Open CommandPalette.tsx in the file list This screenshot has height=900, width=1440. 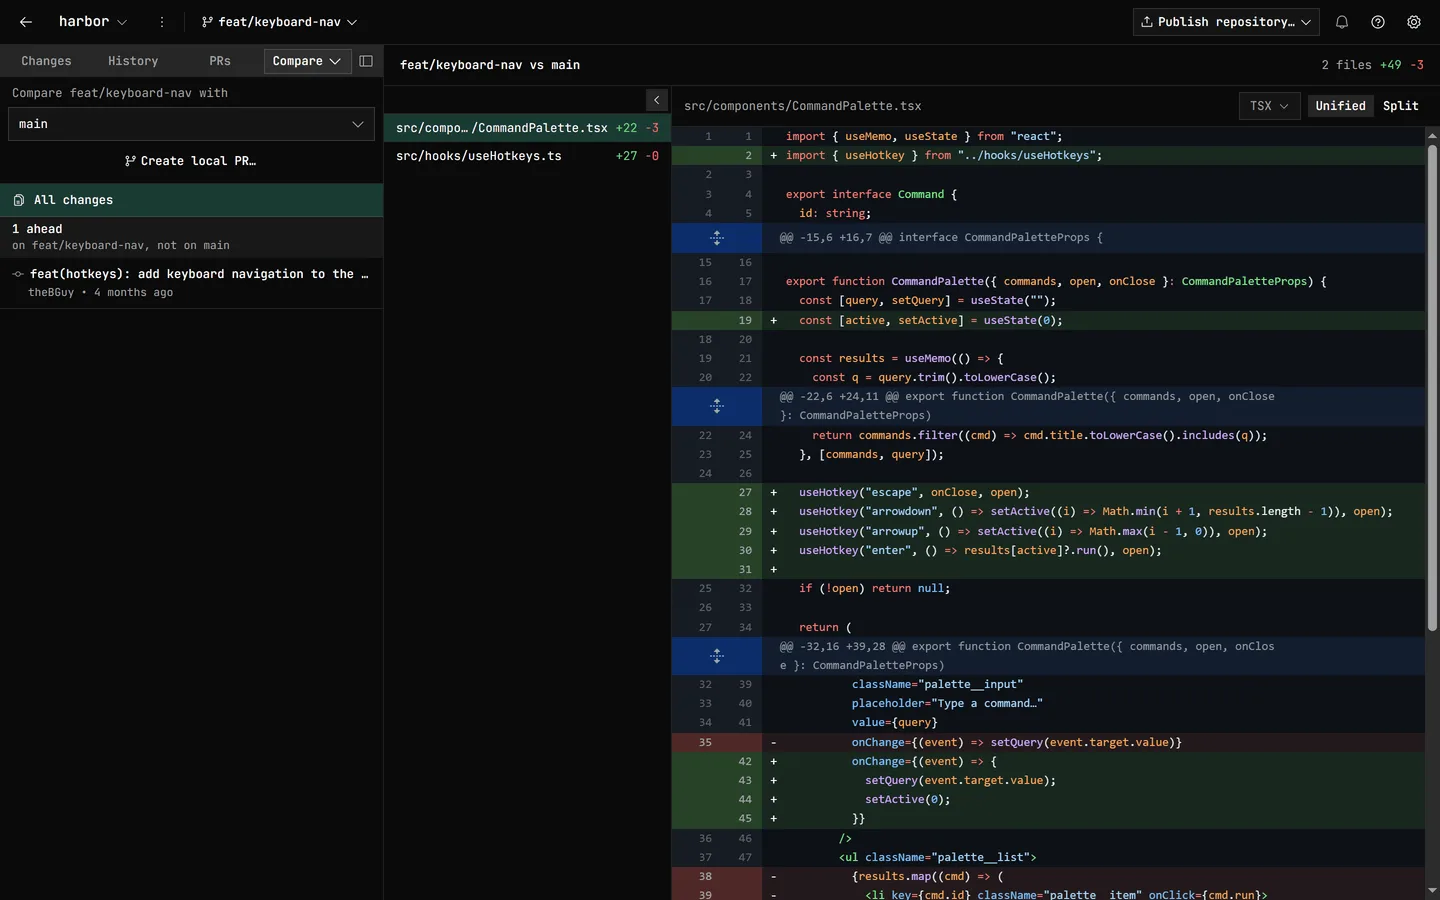coord(527,128)
